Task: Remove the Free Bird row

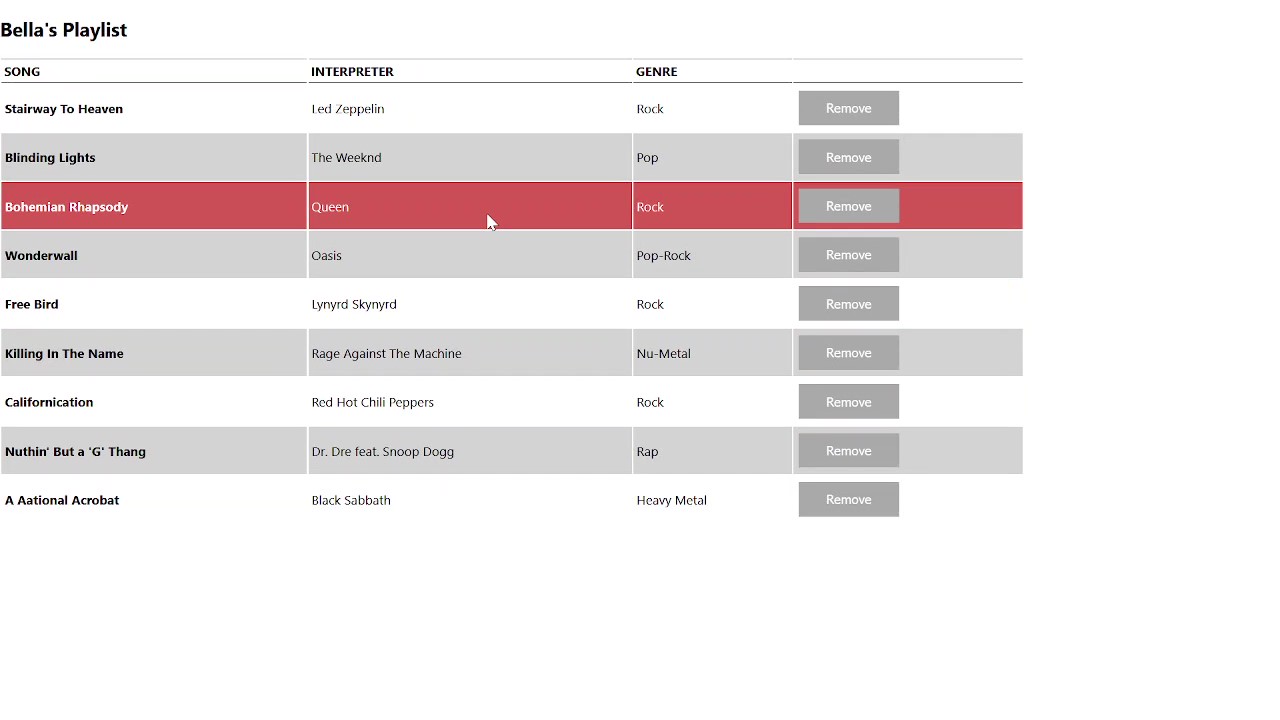Action: 848,304
